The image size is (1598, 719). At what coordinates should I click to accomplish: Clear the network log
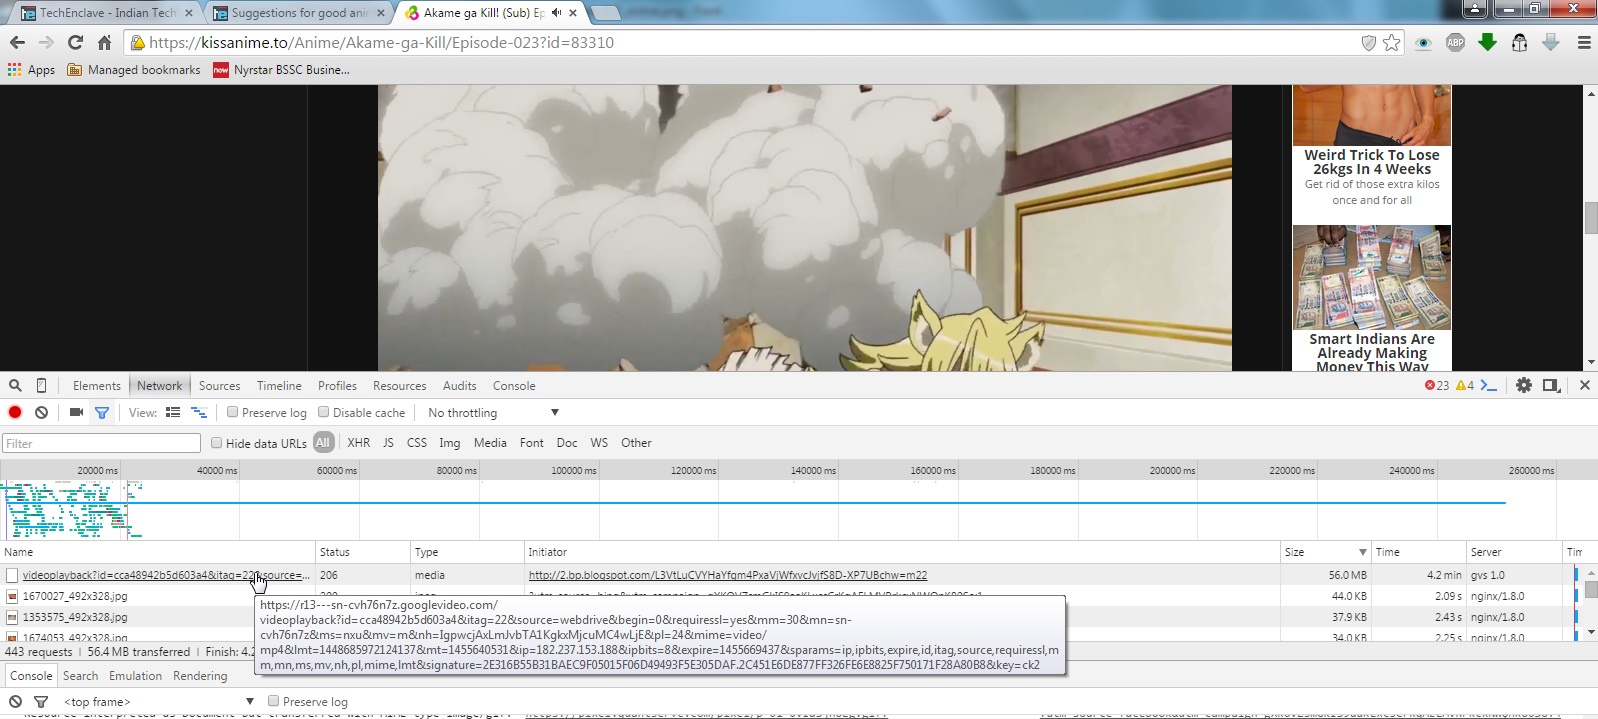point(41,412)
